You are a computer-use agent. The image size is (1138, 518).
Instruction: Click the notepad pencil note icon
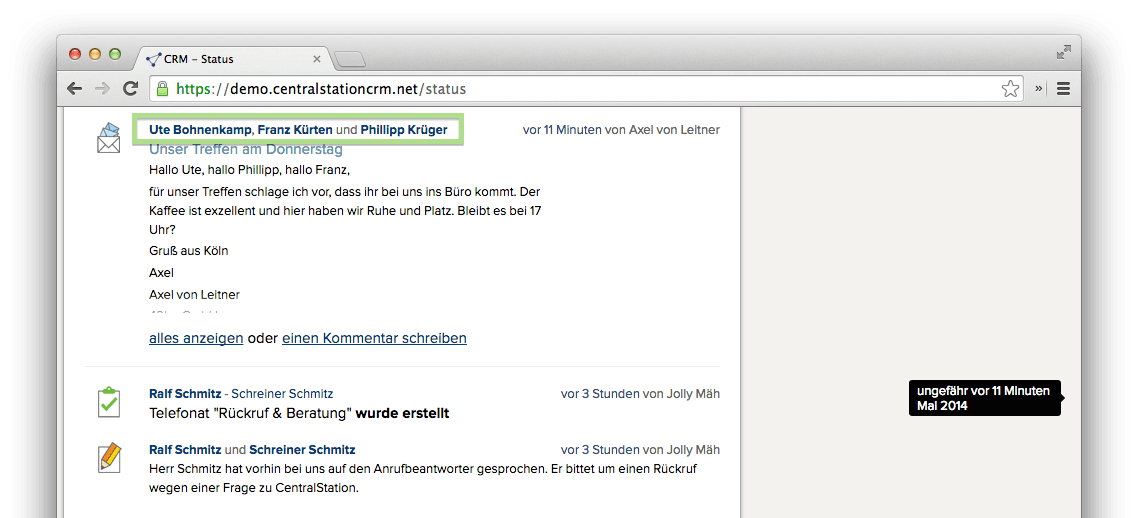point(108,458)
